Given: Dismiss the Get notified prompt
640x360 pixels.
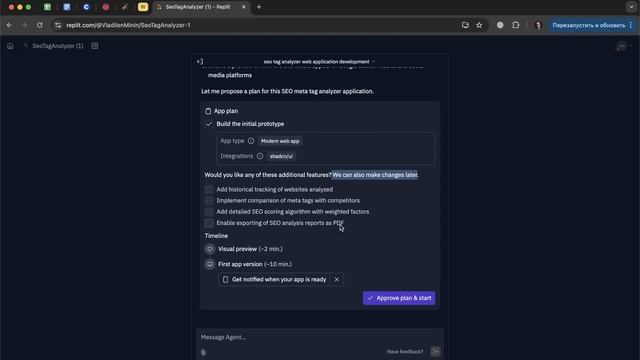Looking at the screenshot, I should pyautogui.click(x=337, y=280).
